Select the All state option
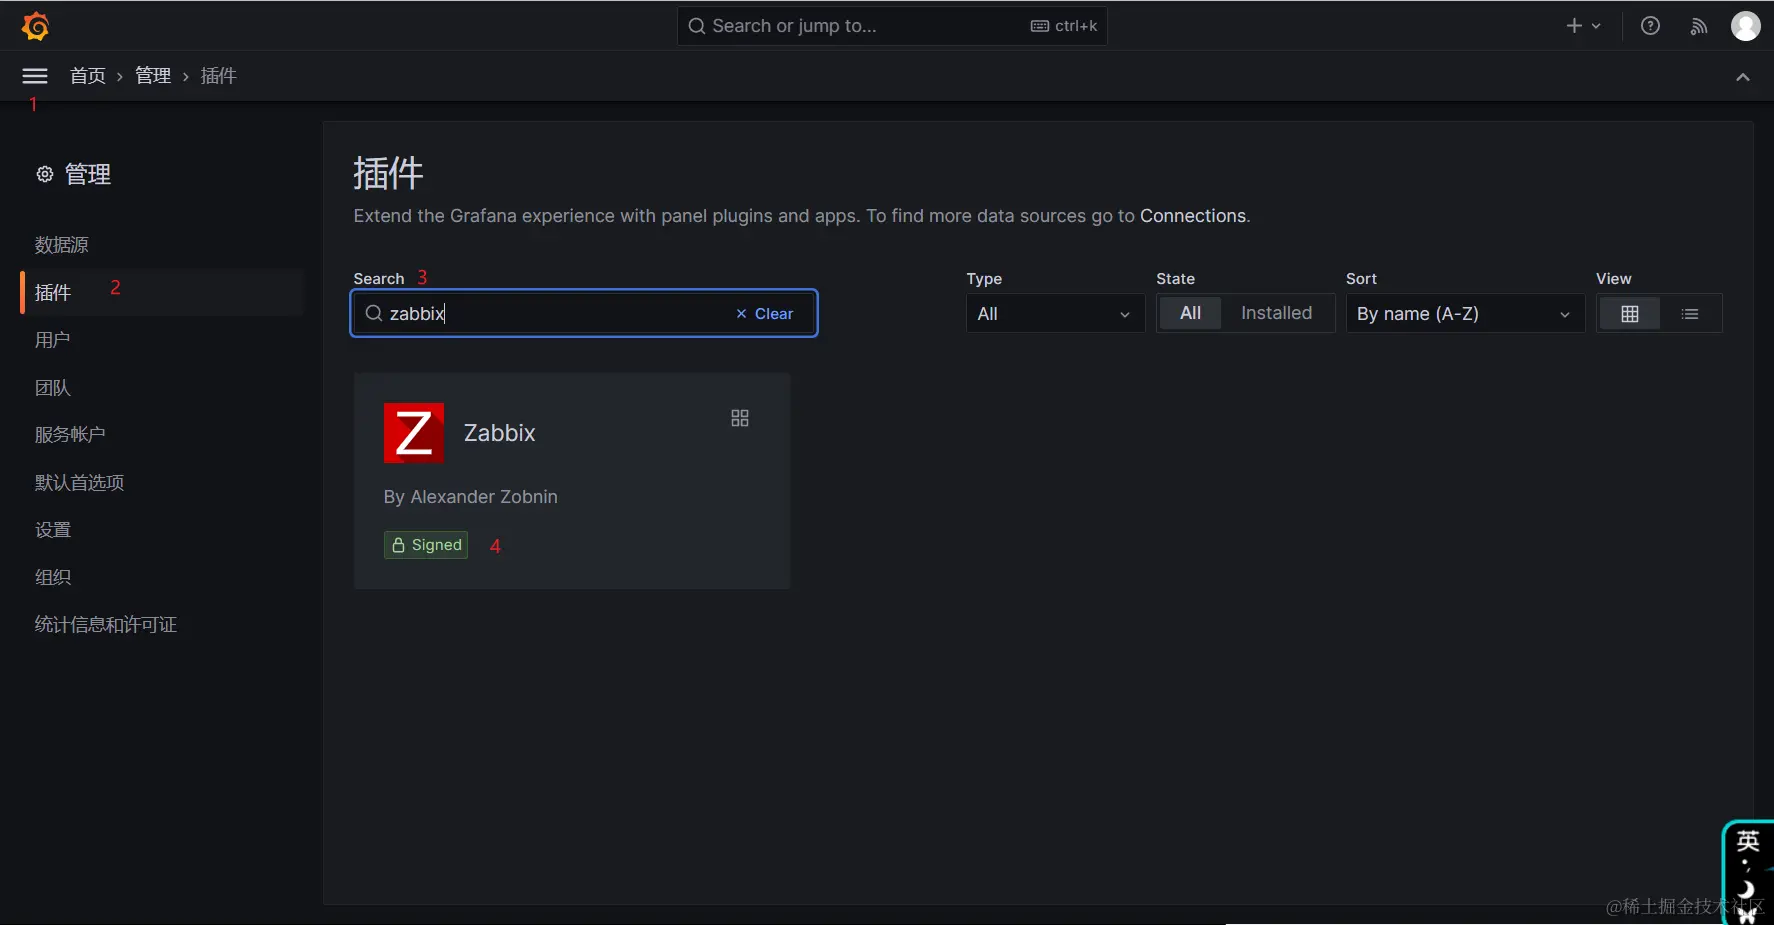Viewport: 1774px width, 925px height. click(1190, 313)
